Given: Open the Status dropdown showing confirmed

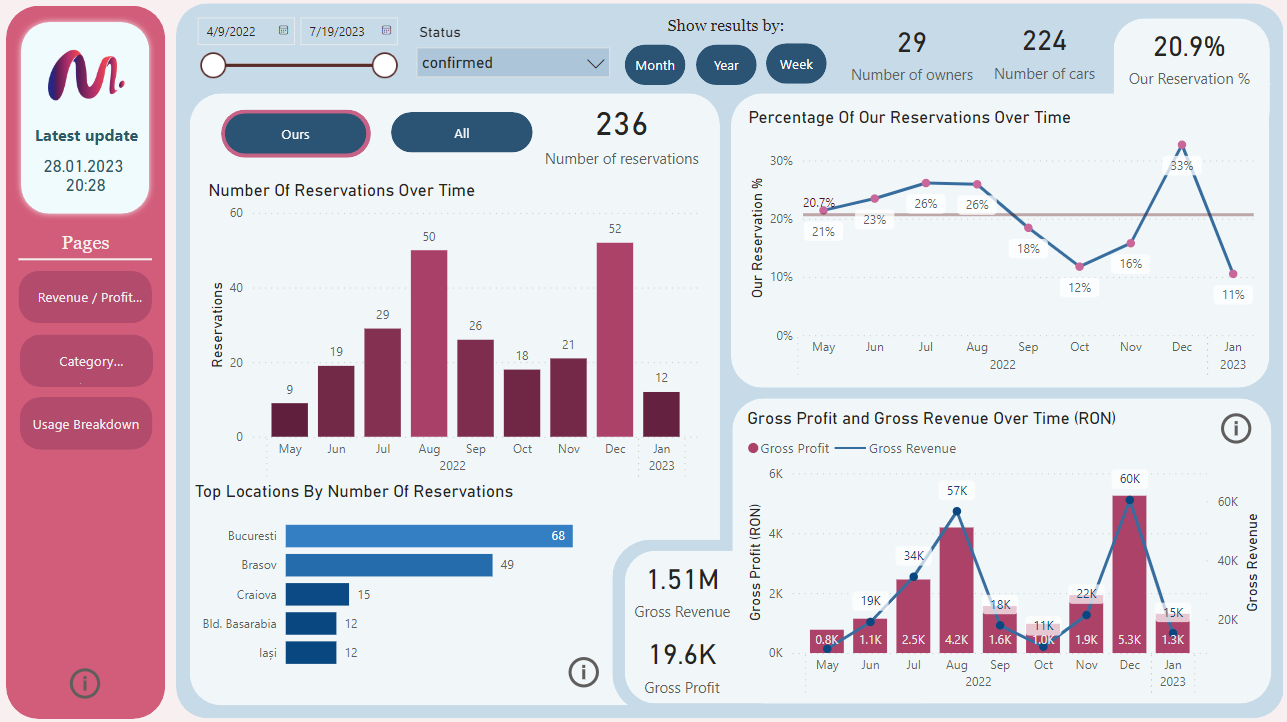Looking at the screenshot, I should (512, 62).
